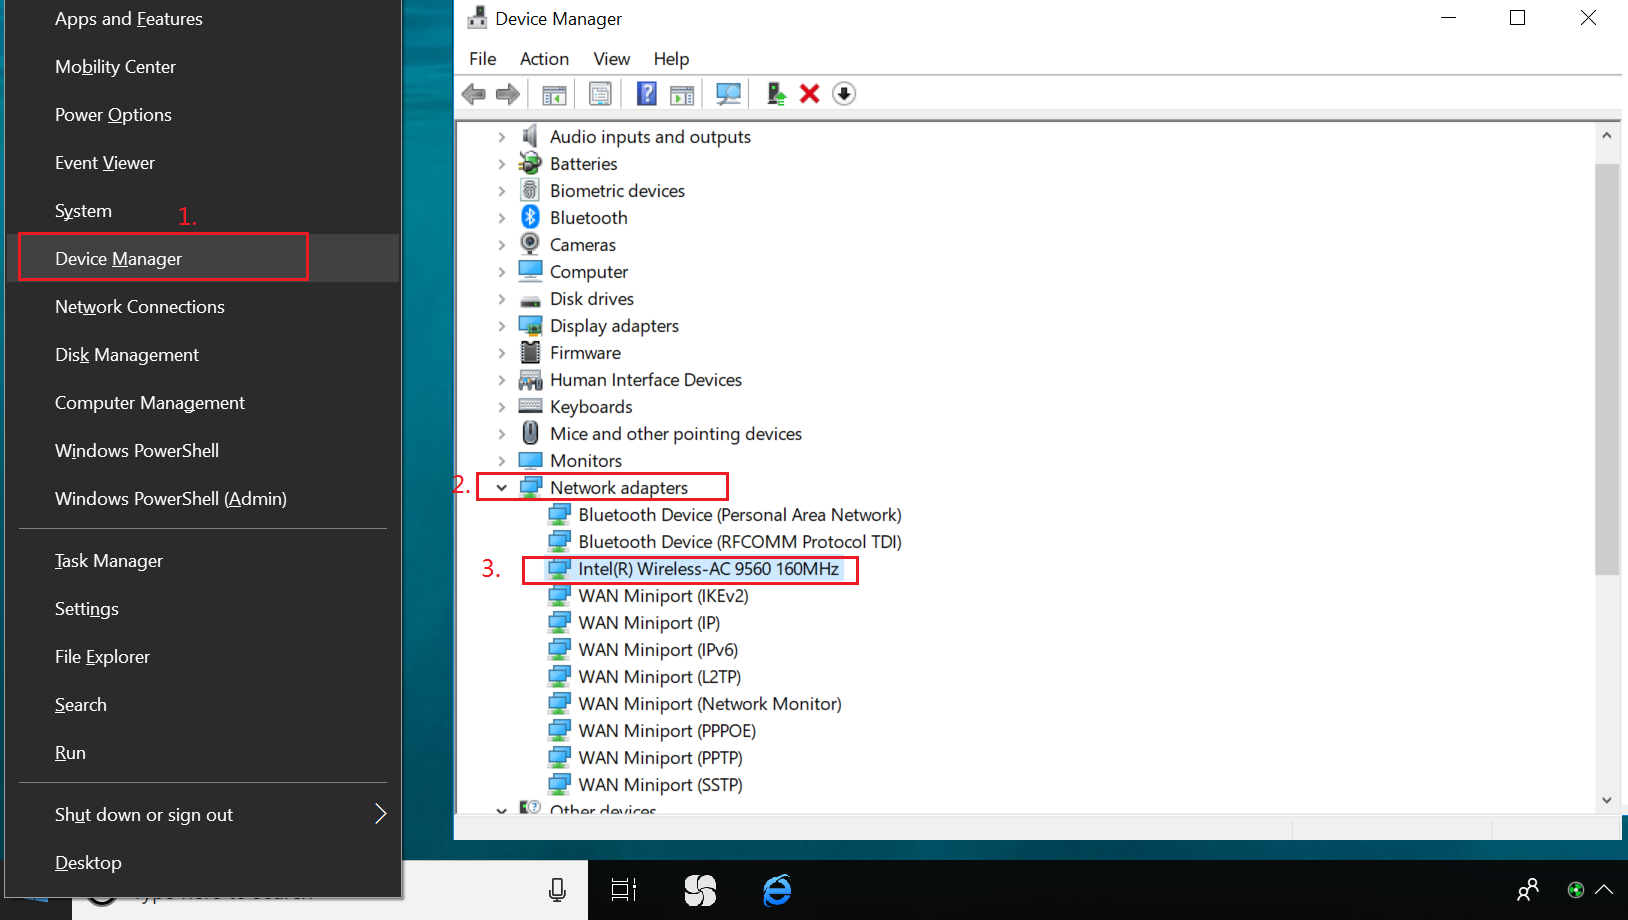This screenshot has width=1628, height=920.
Task: Select the Intel(R) Wireless-AC 9560 adapter icon
Action: (x=561, y=569)
